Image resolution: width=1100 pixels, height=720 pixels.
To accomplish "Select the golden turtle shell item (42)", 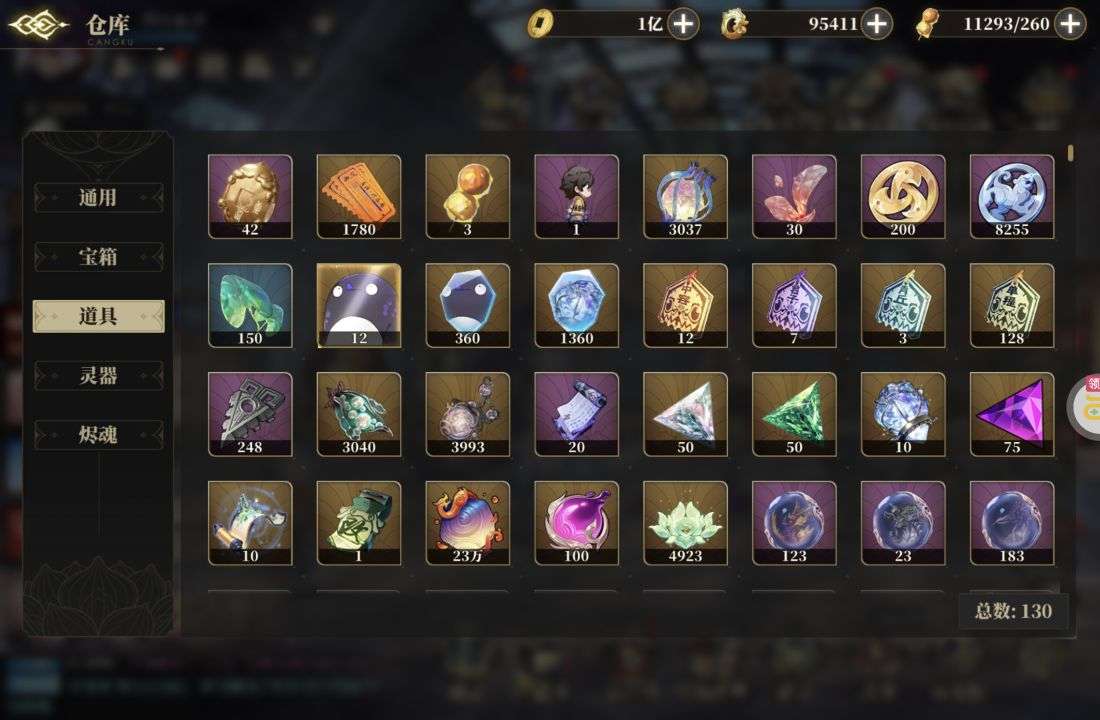I will point(250,196).
